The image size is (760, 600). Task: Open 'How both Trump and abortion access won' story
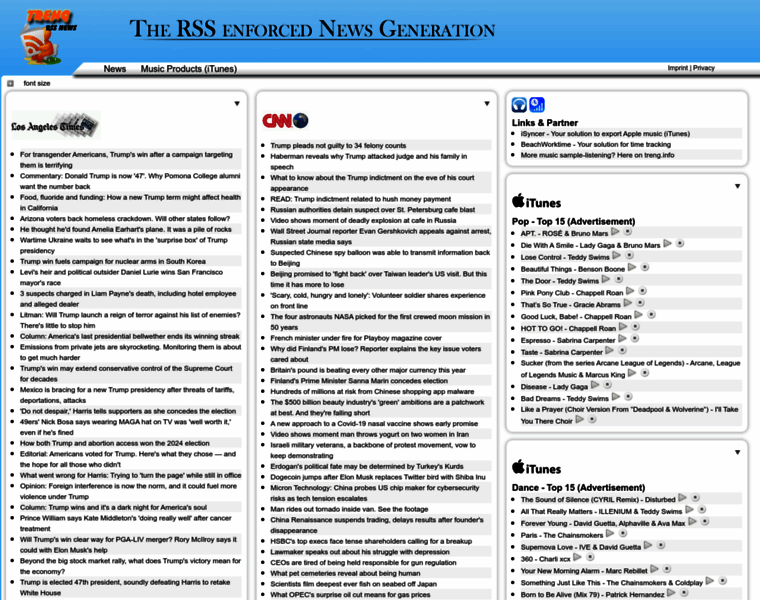114,443
